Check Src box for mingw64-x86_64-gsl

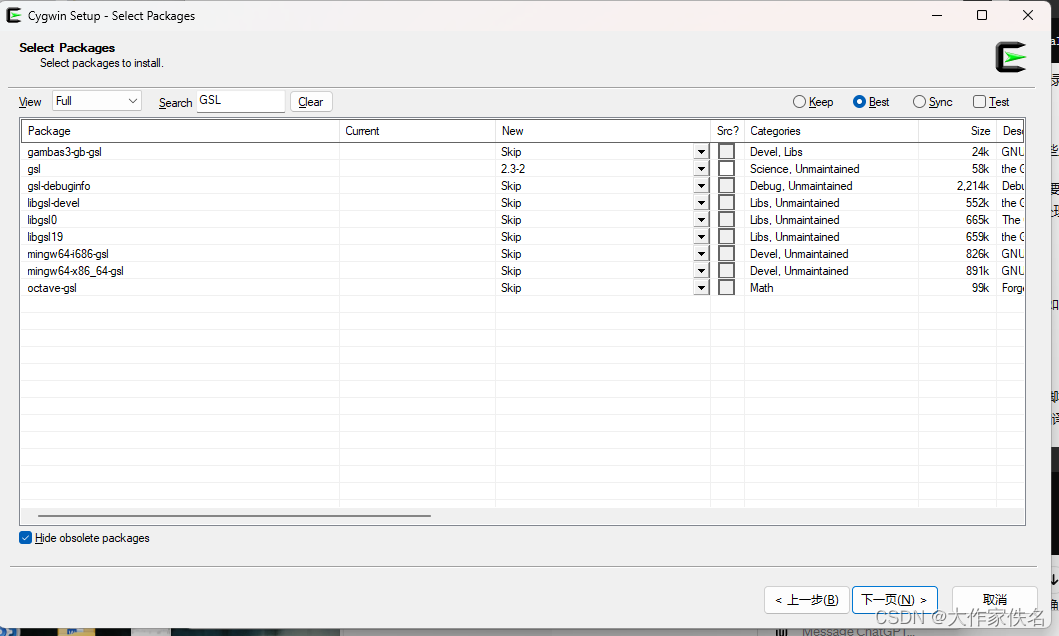pyautogui.click(x=726, y=270)
